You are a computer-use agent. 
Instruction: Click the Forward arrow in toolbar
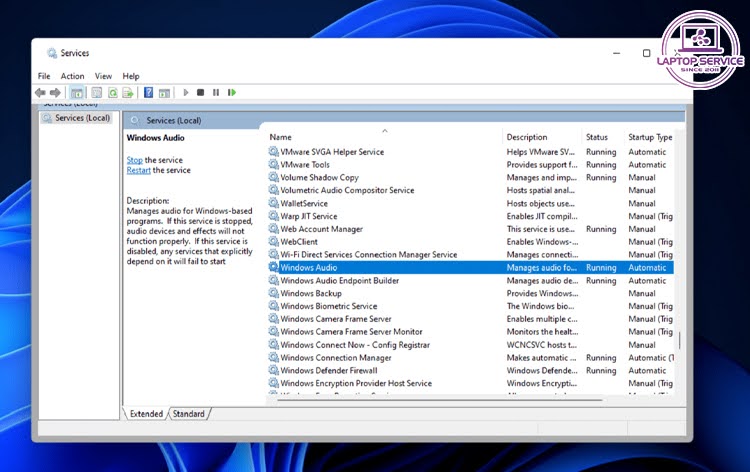(x=56, y=92)
